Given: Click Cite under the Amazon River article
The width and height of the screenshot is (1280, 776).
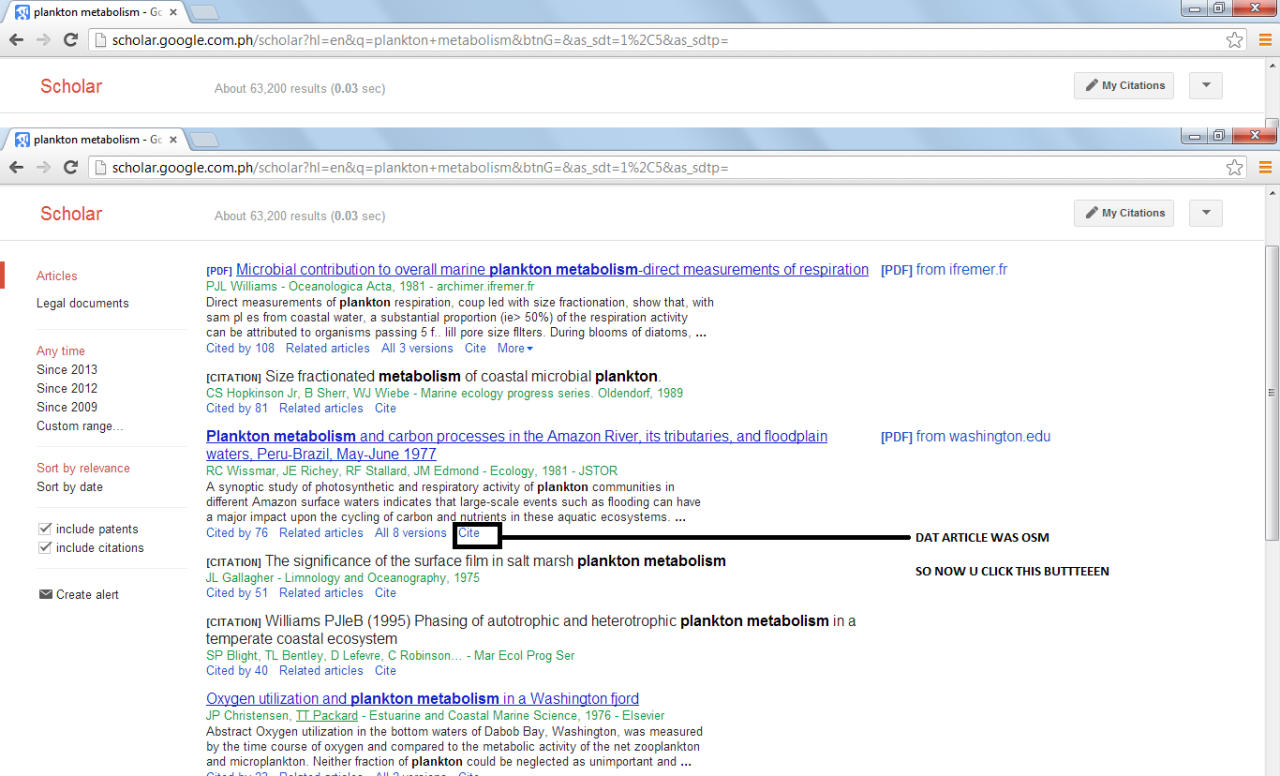Looking at the screenshot, I should click(x=468, y=533).
